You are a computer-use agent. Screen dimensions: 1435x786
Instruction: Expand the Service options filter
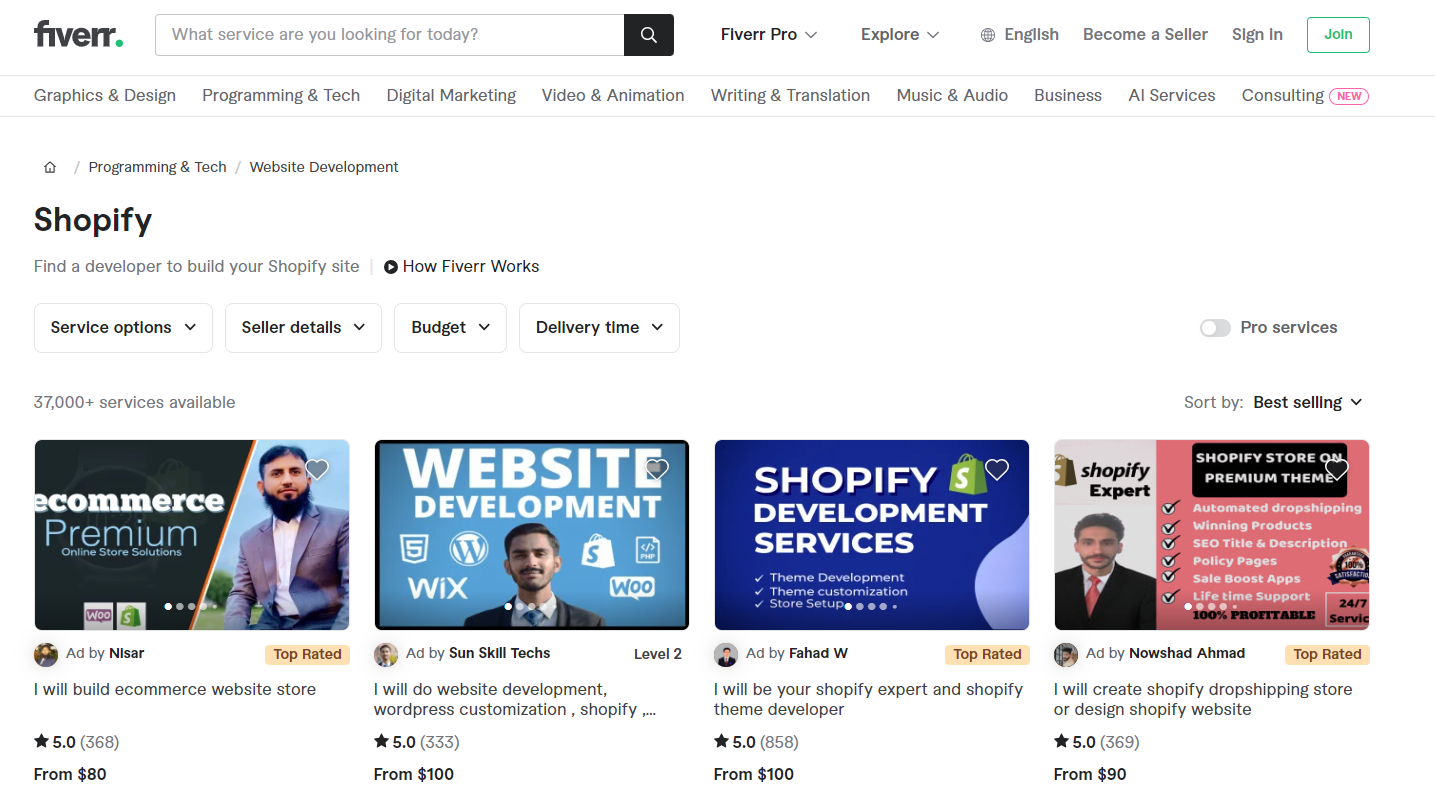coord(123,328)
